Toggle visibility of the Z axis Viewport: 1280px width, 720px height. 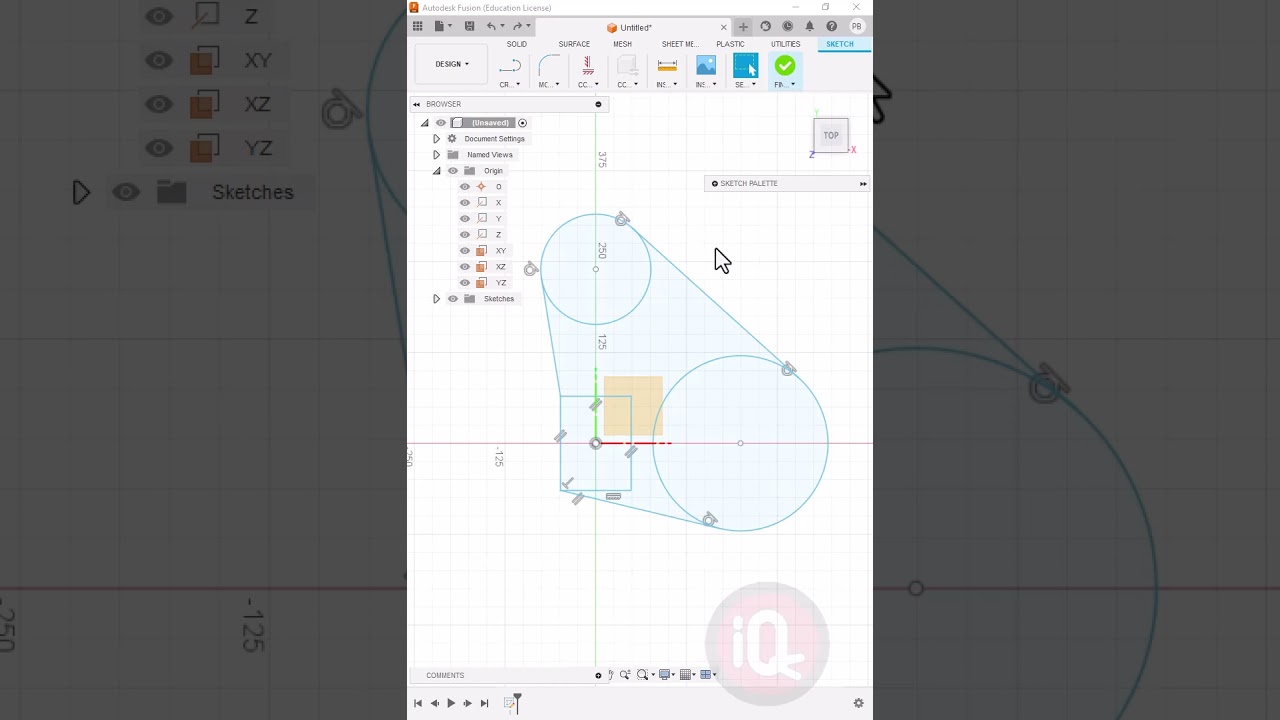[x=465, y=235]
